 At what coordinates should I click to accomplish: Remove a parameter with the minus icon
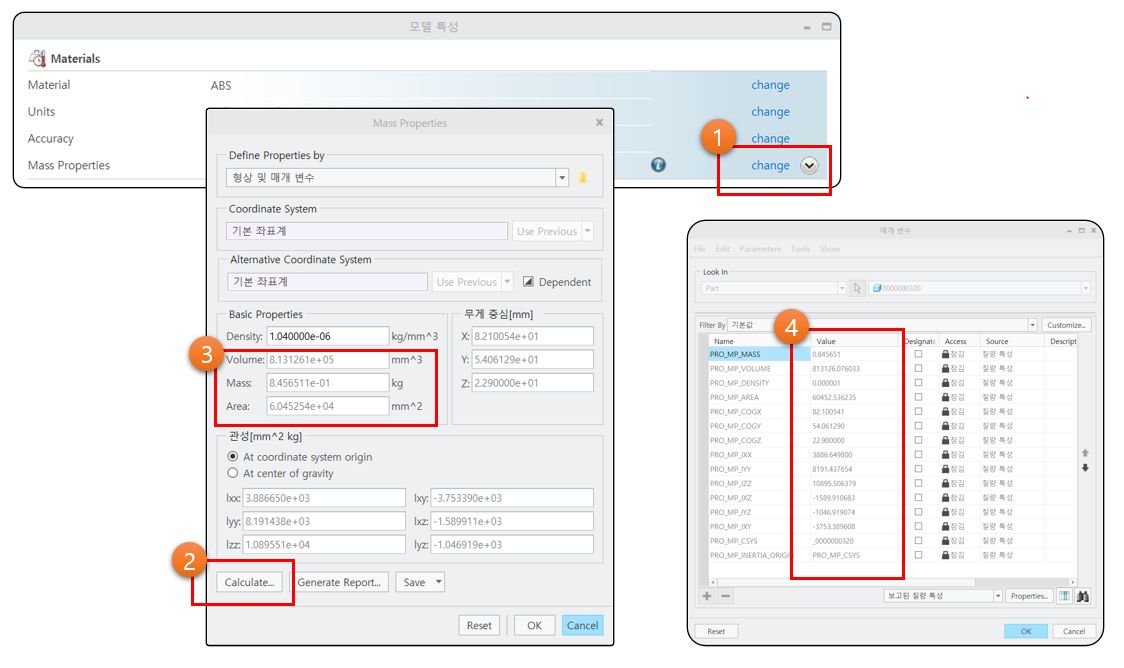click(x=725, y=596)
